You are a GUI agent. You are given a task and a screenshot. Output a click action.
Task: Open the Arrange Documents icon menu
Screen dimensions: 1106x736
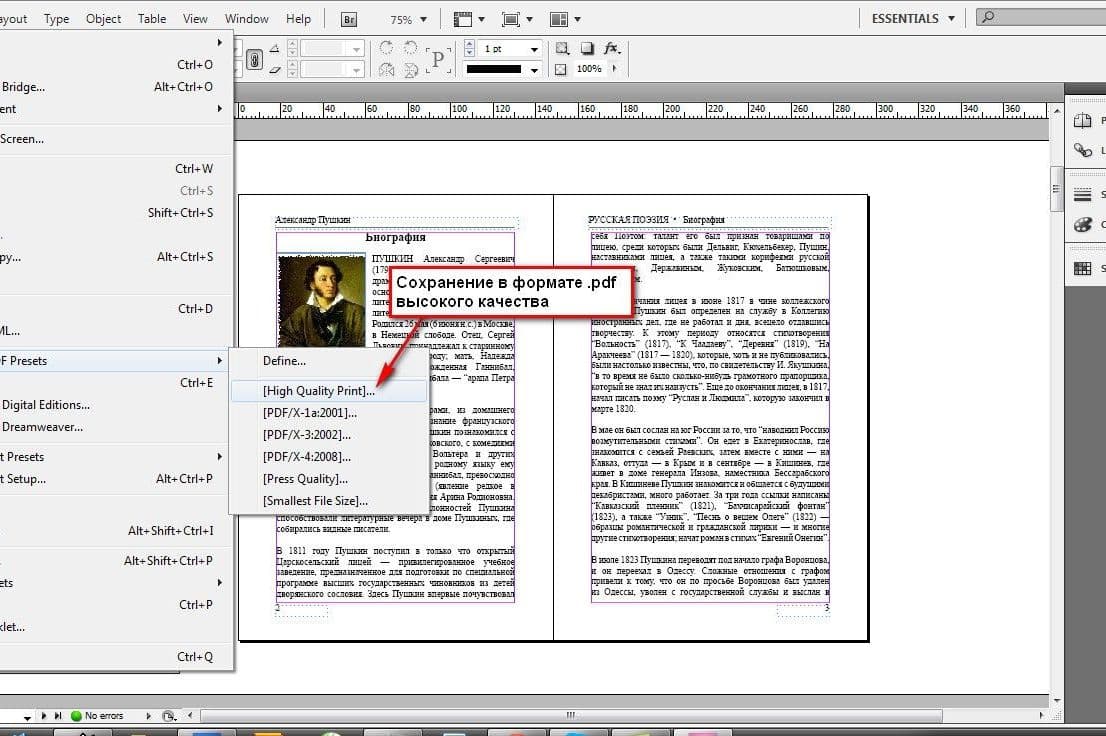(x=565, y=19)
